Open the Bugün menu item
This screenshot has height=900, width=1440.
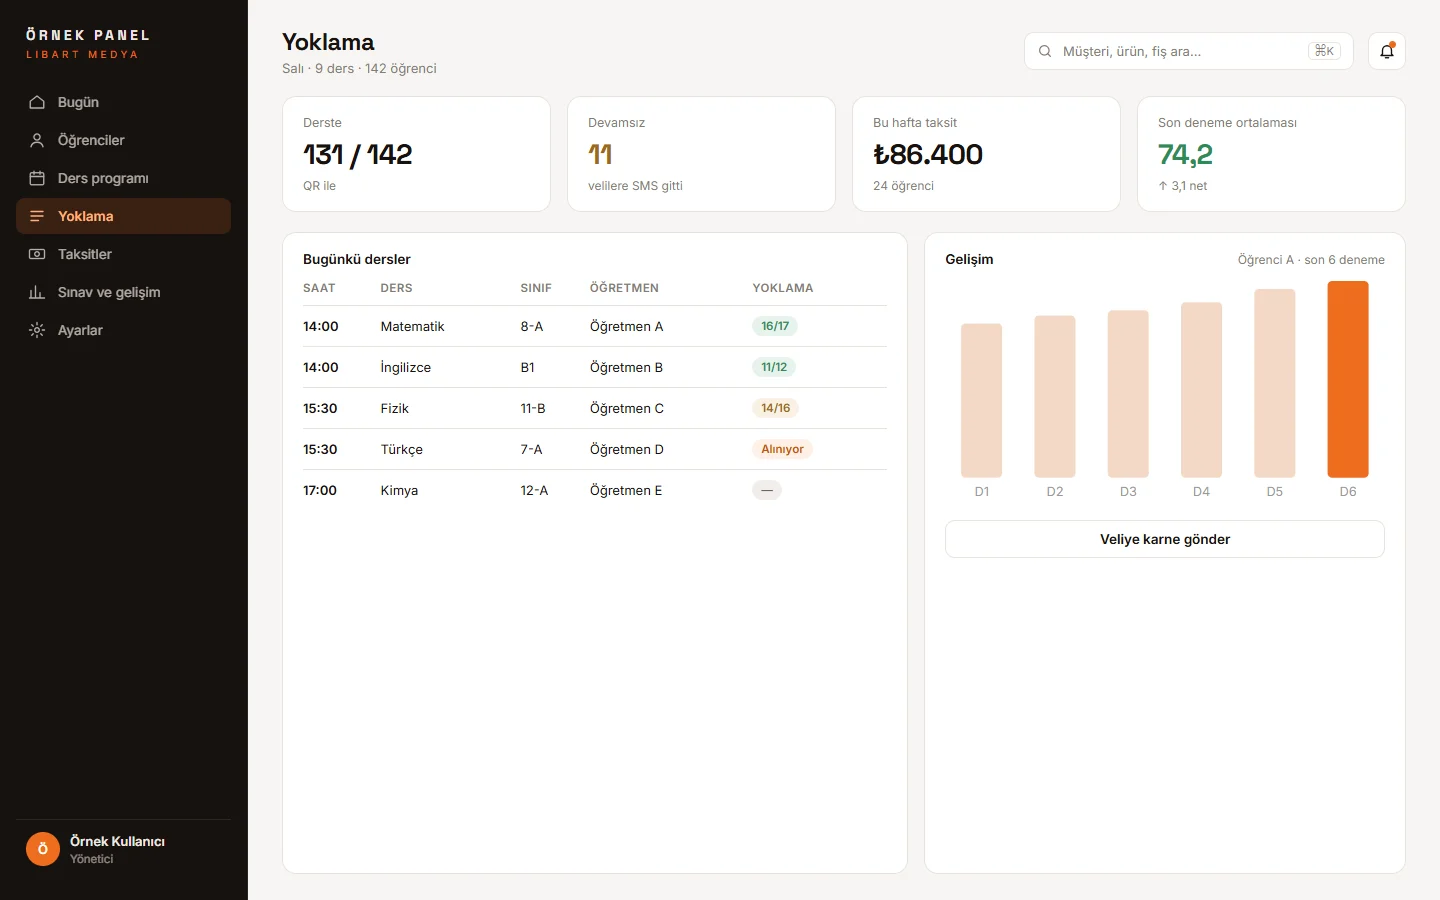[x=123, y=102]
